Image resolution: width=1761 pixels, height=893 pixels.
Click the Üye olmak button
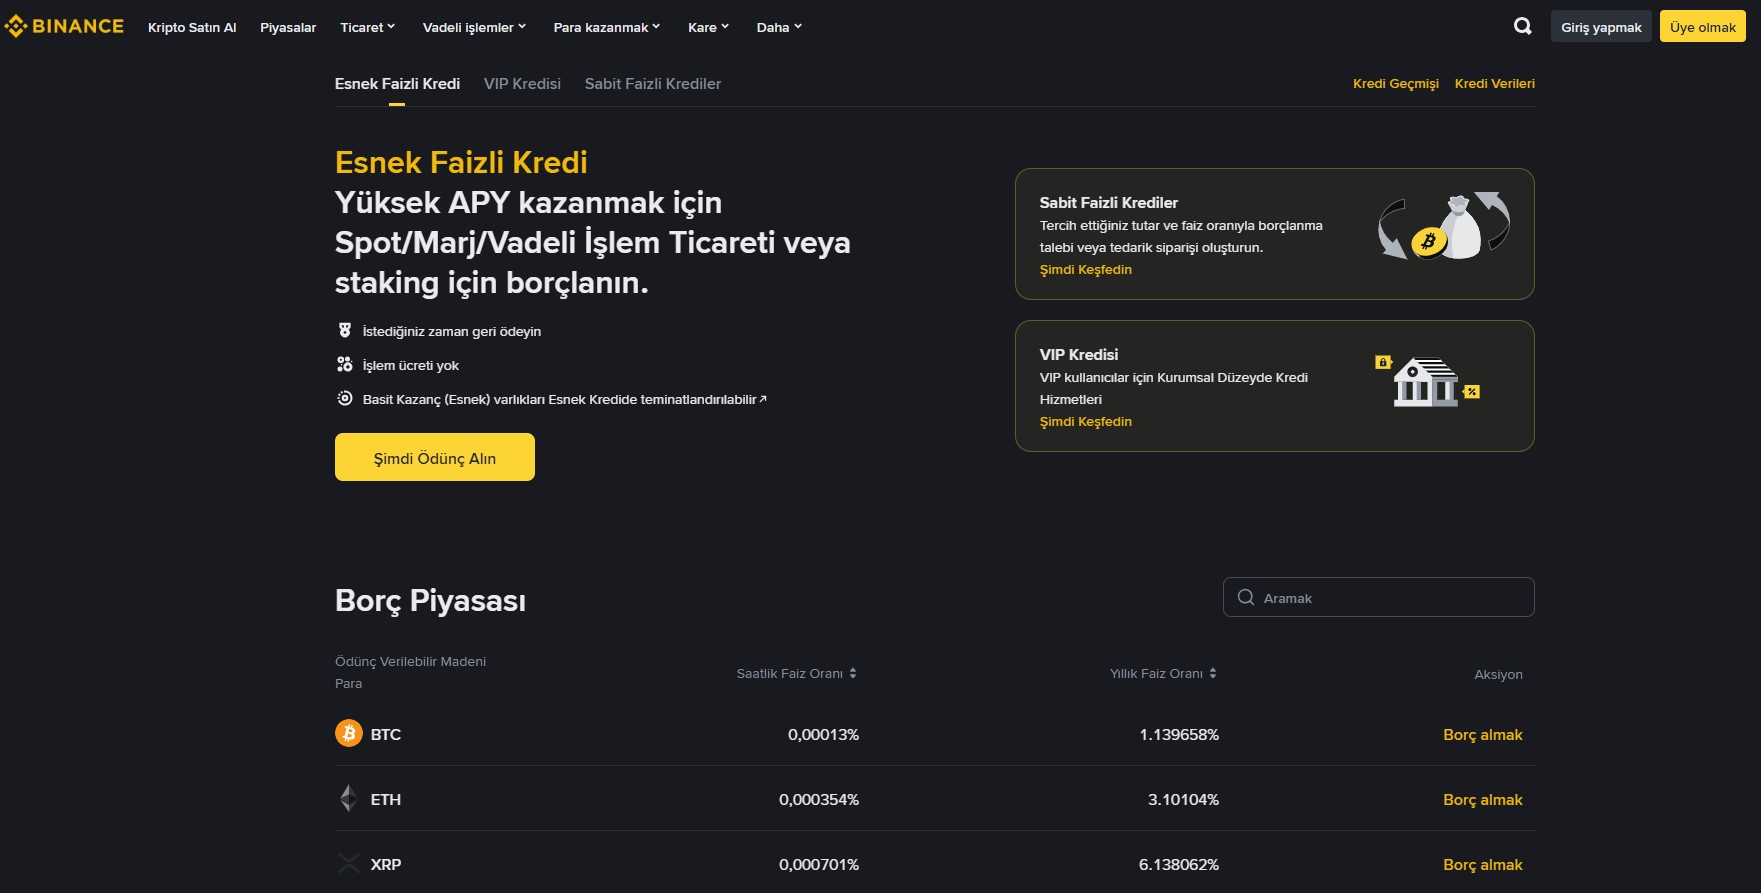[x=1703, y=27]
